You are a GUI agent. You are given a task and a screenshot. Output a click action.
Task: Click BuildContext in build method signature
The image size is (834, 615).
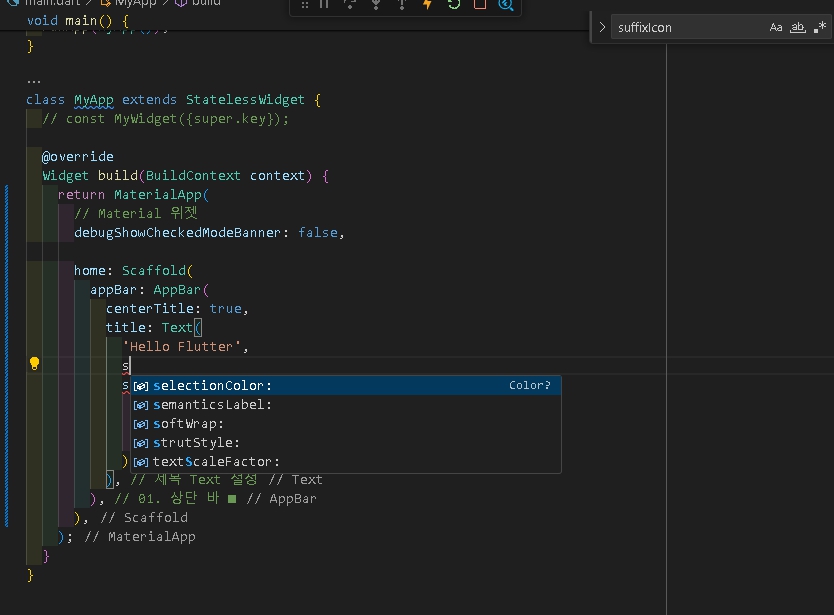click(193, 176)
